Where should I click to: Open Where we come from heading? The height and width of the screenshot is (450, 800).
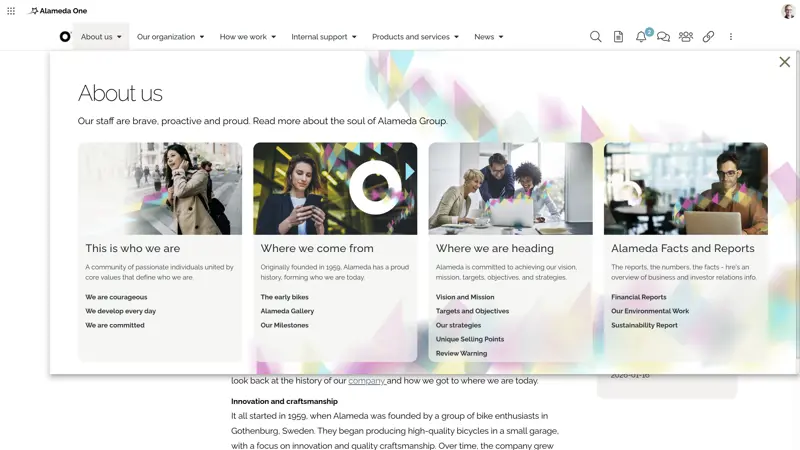[317, 248]
